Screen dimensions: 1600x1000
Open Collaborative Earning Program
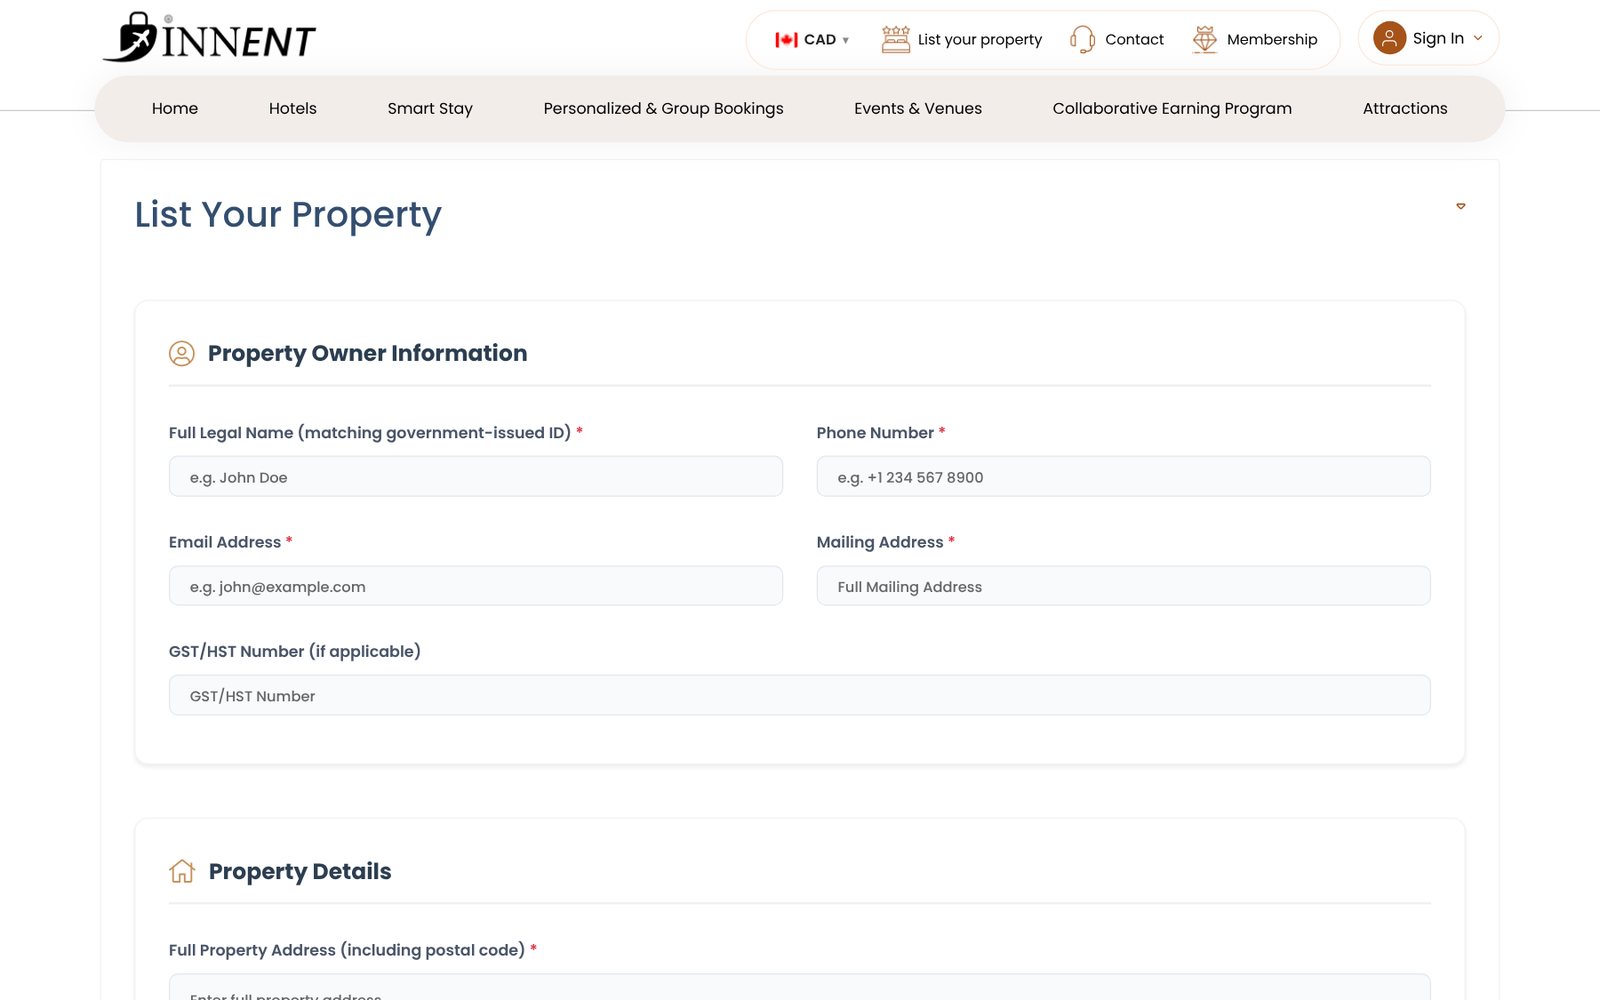(1172, 108)
